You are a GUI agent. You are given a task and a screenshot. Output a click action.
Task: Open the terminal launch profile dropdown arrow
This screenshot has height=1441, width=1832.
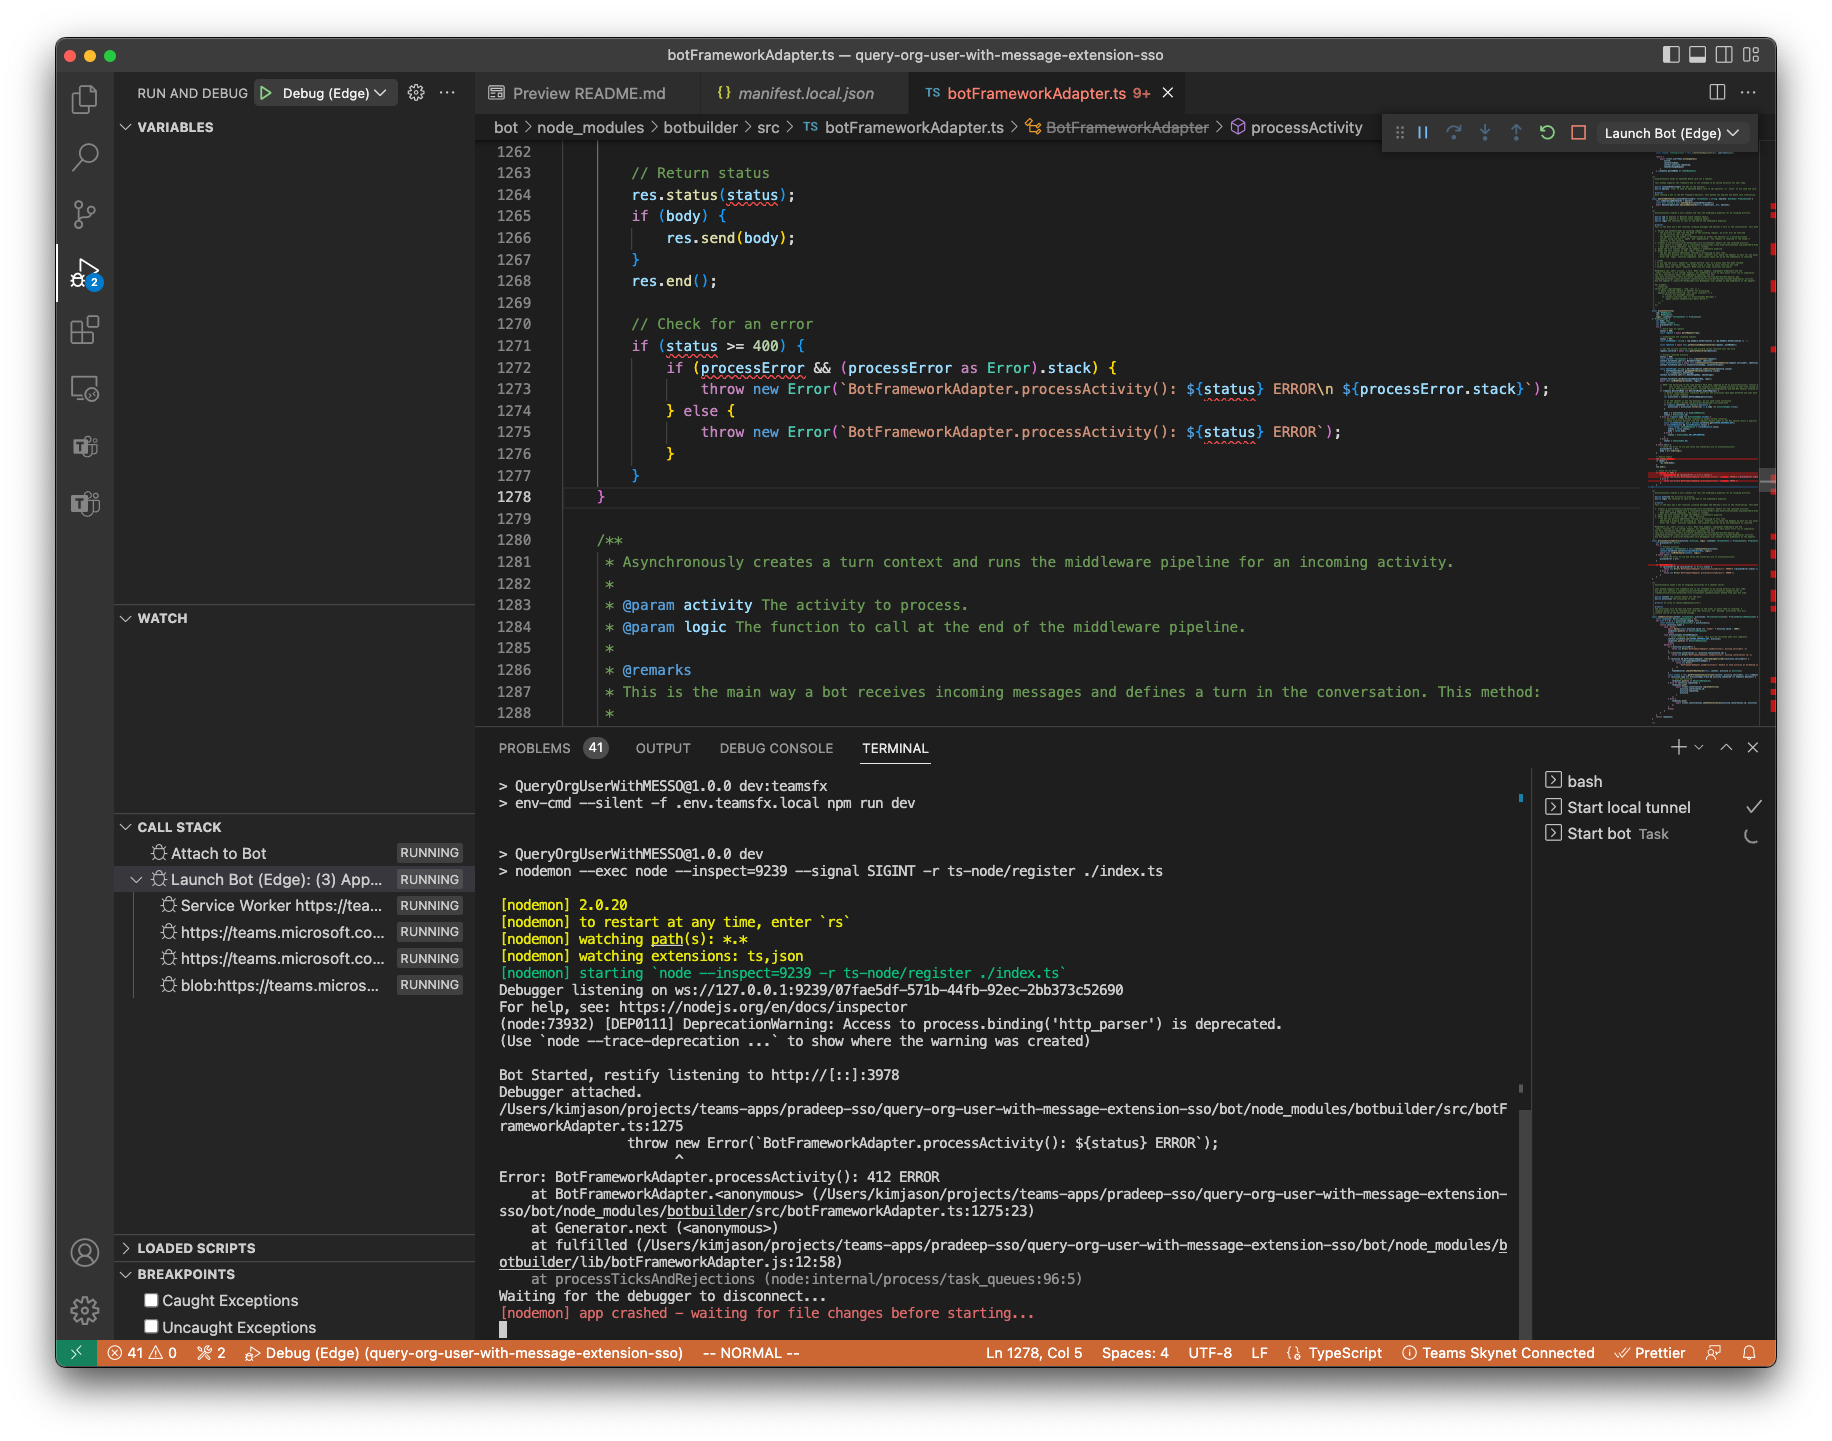pyautogui.click(x=1699, y=747)
